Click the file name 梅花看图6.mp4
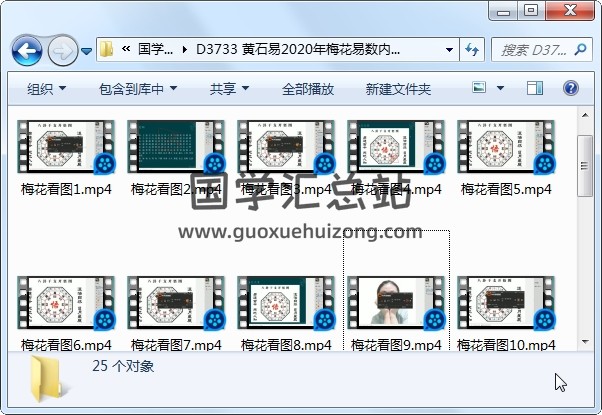 pyautogui.click(x=66, y=344)
